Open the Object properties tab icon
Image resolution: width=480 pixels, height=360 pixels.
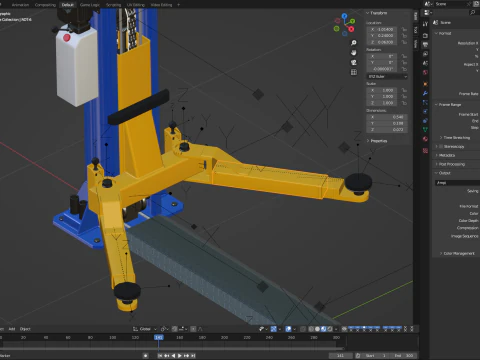pyautogui.click(x=425, y=84)
